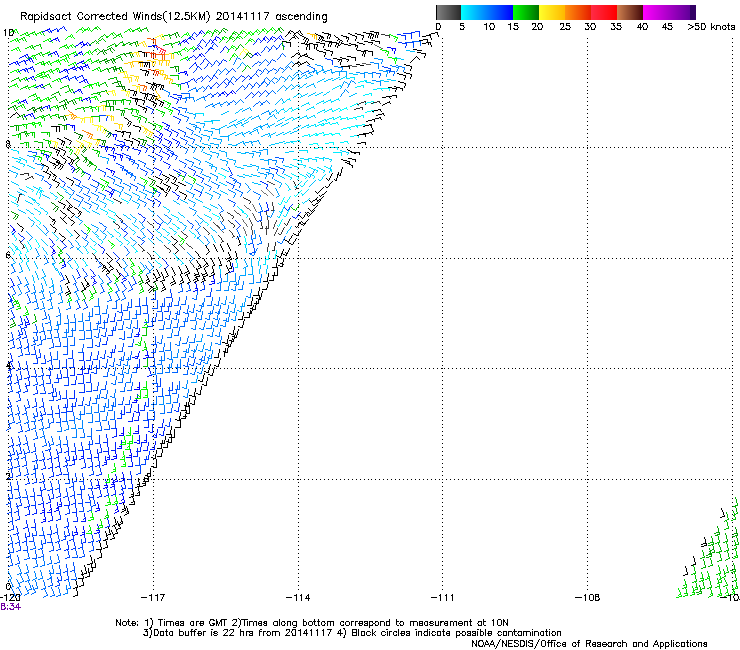
Task: Click the dark purple >50 knots swatch
Action: pyautogui.click(x=693, y=12)
